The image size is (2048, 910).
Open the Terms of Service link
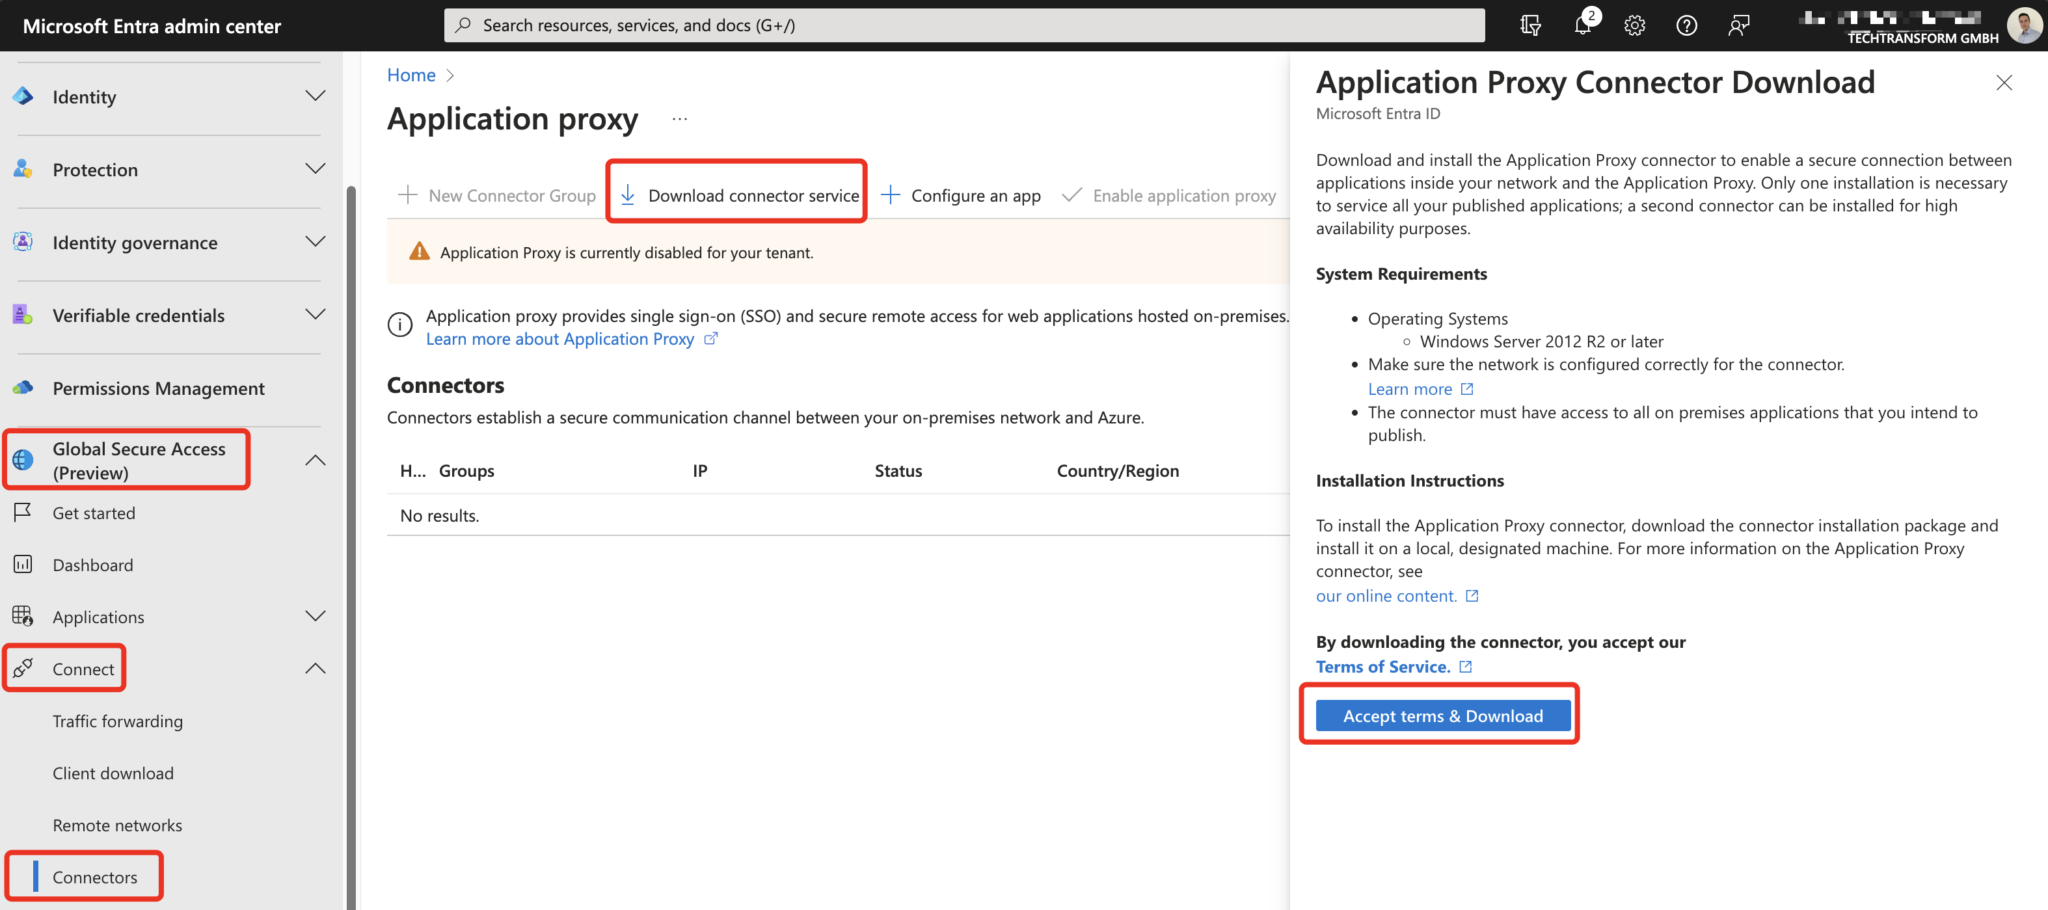tap(1384, 666)
